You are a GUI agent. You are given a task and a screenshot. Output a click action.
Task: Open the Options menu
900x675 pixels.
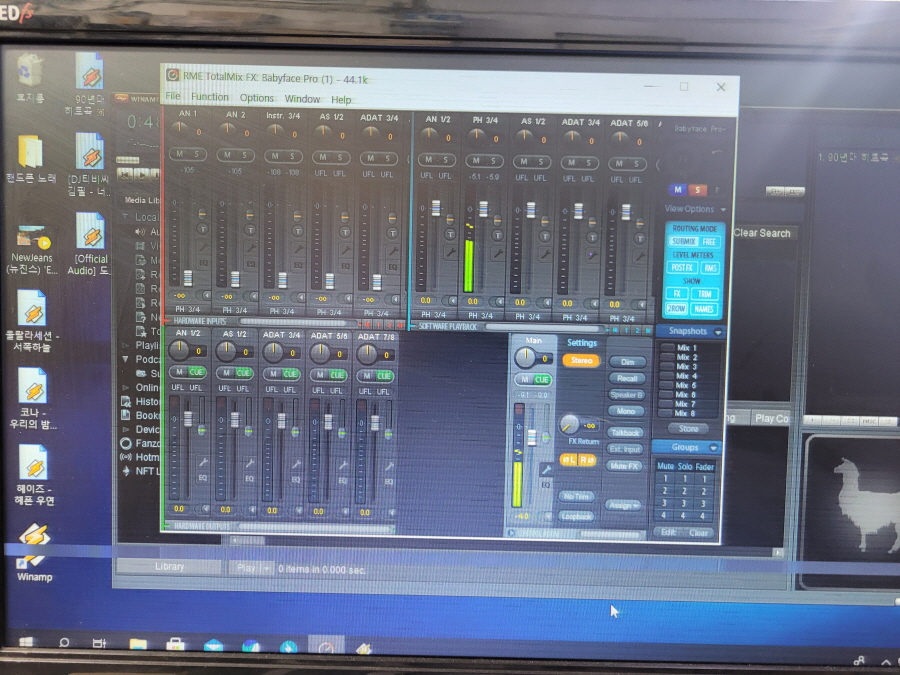(257, 98)
